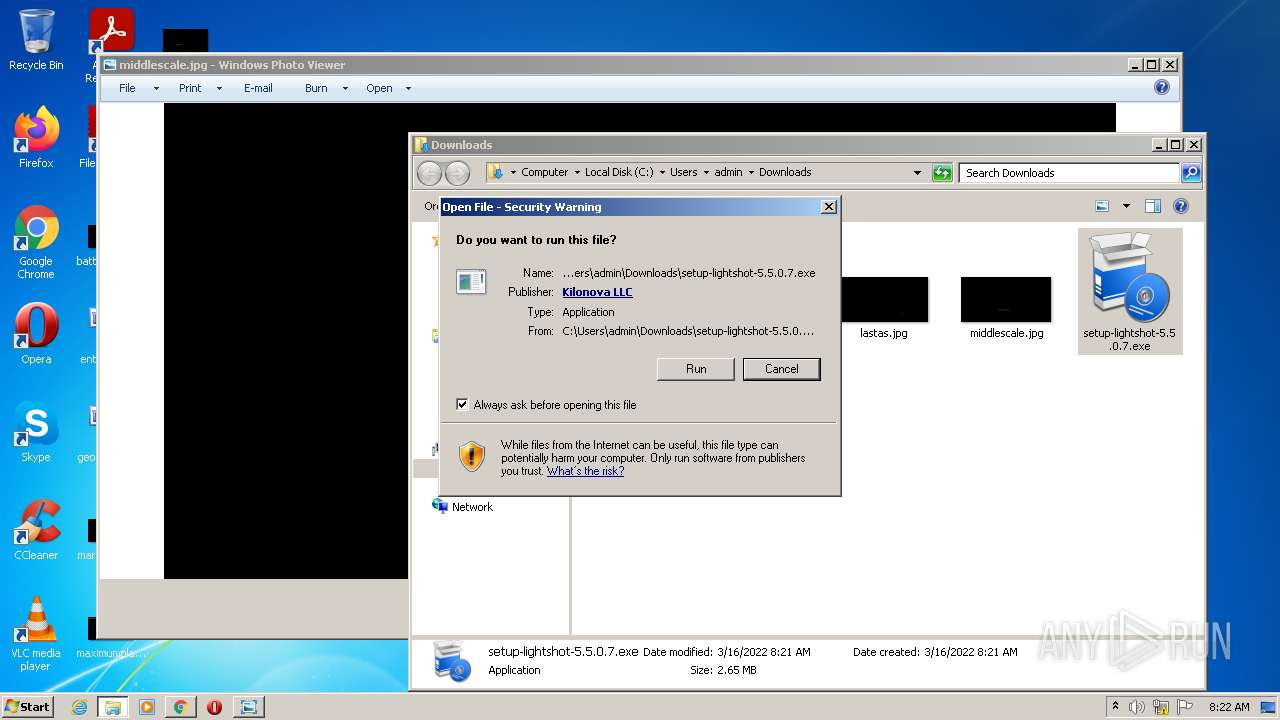Click the Search Downloads input field
Viewport: 1280px width, 720px height.
pos(1069,172)
